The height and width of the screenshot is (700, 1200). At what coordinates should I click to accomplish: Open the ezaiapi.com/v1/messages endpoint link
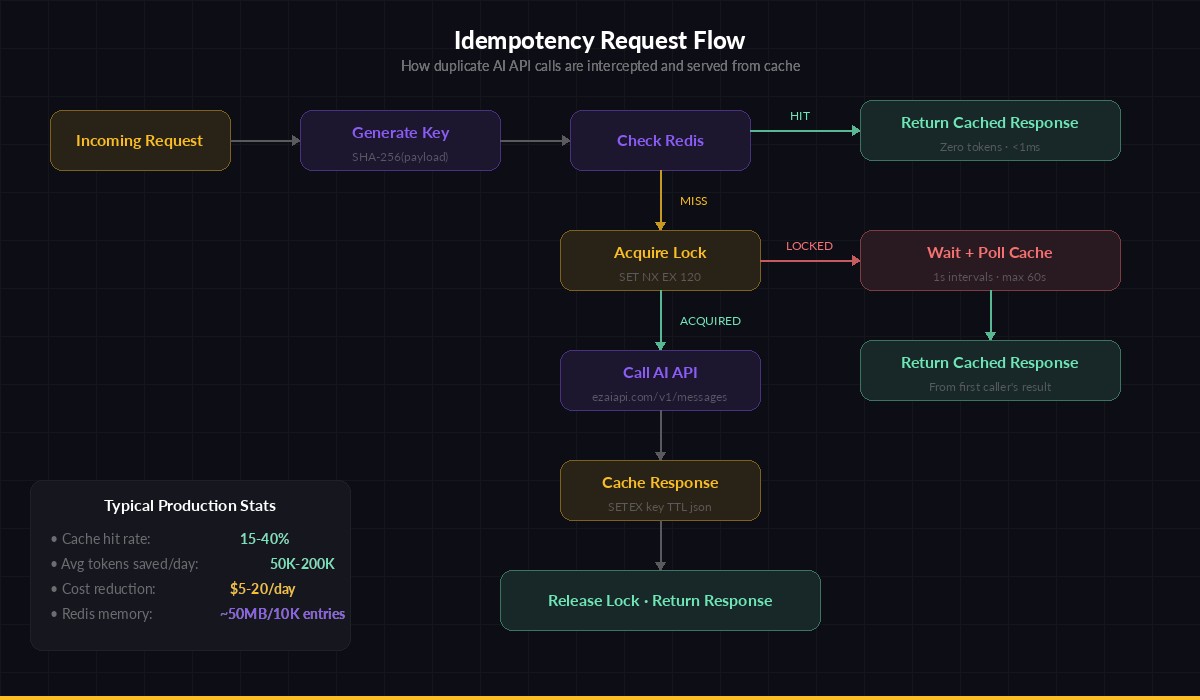pos(660,396)
